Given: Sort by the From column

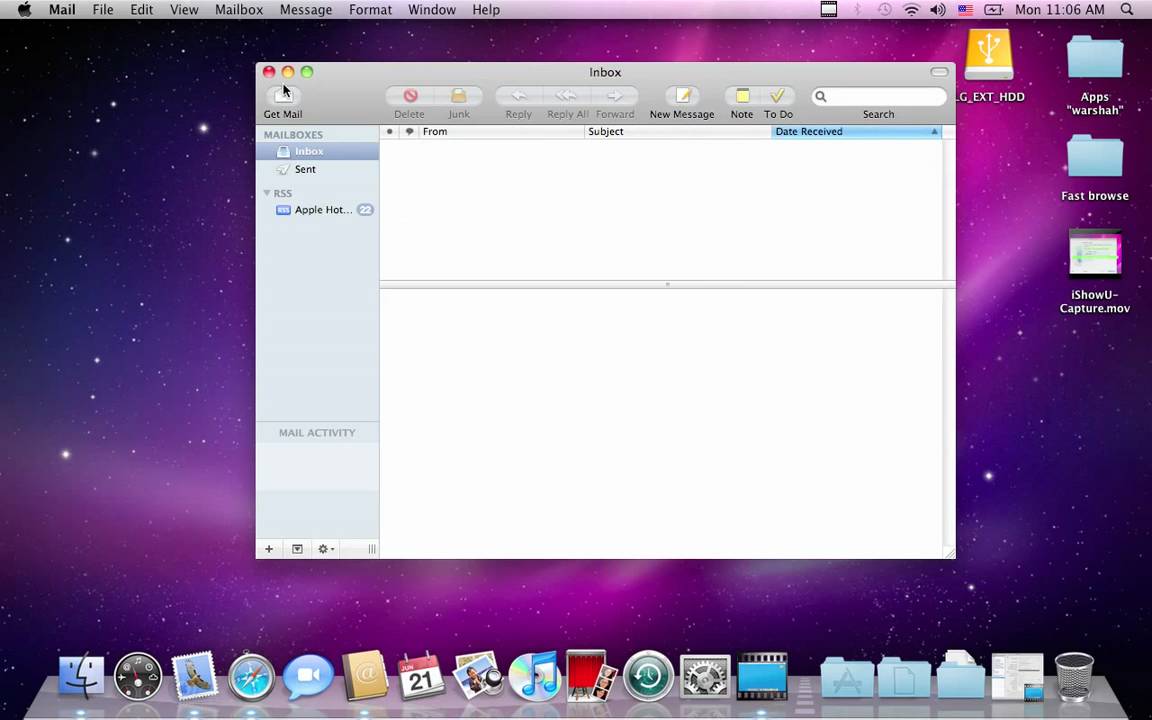Looking at the screenshot, I should coord(501,132).
